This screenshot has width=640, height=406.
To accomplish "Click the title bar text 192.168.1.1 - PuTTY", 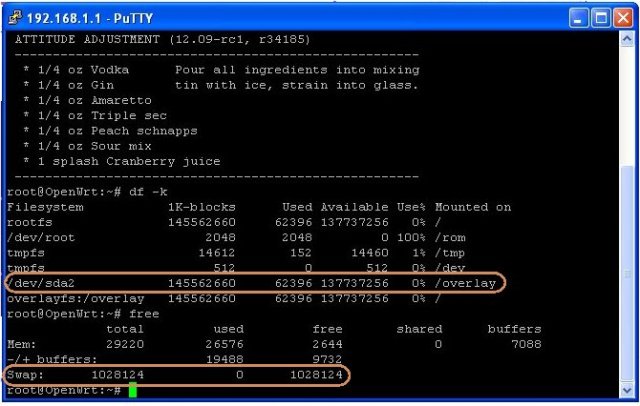I will (82, 15).
